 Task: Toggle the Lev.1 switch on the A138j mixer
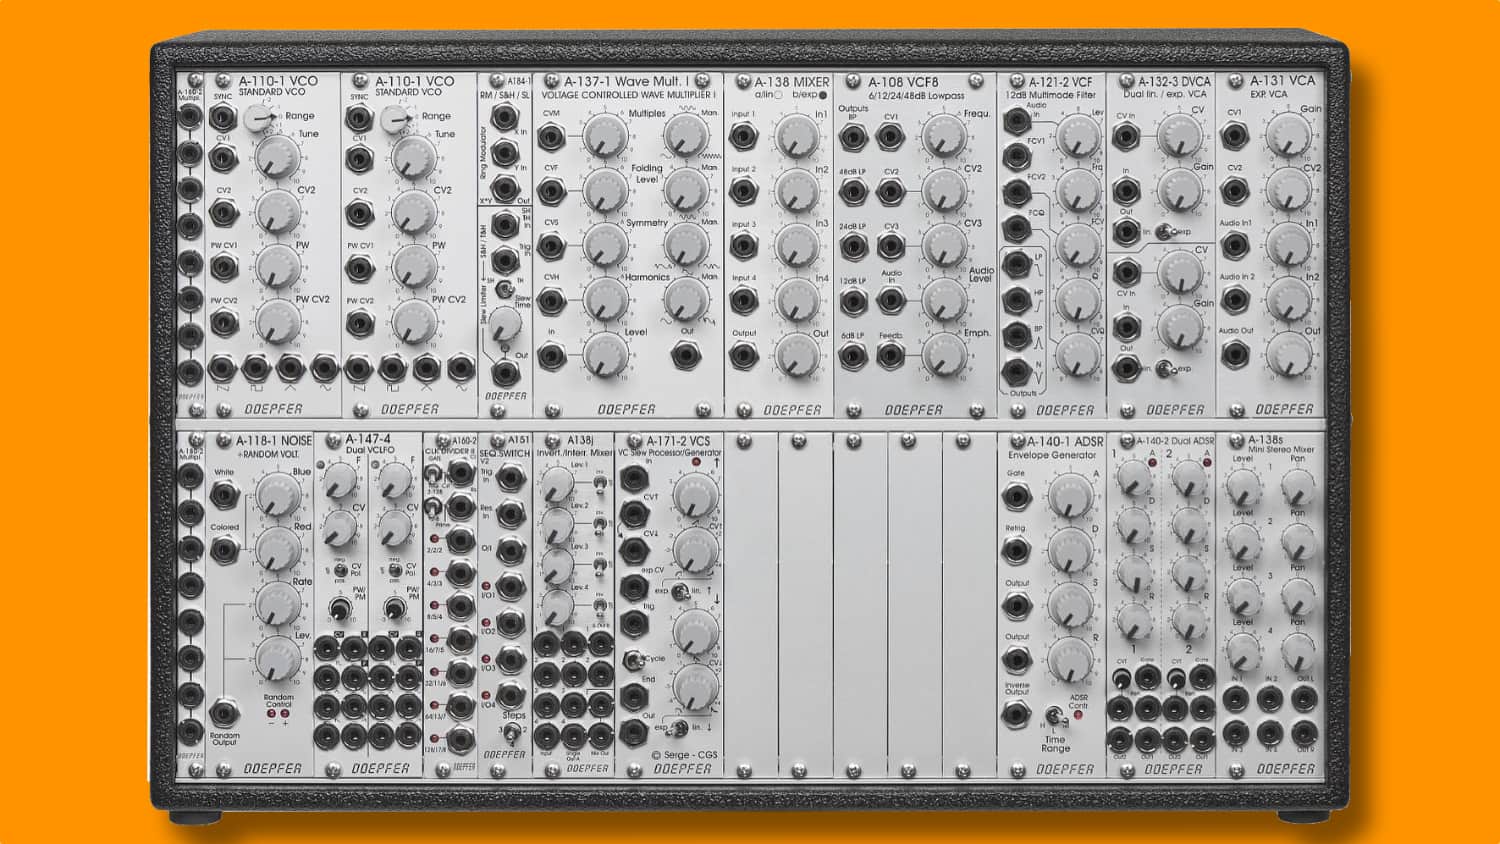(x=600, y=484)
